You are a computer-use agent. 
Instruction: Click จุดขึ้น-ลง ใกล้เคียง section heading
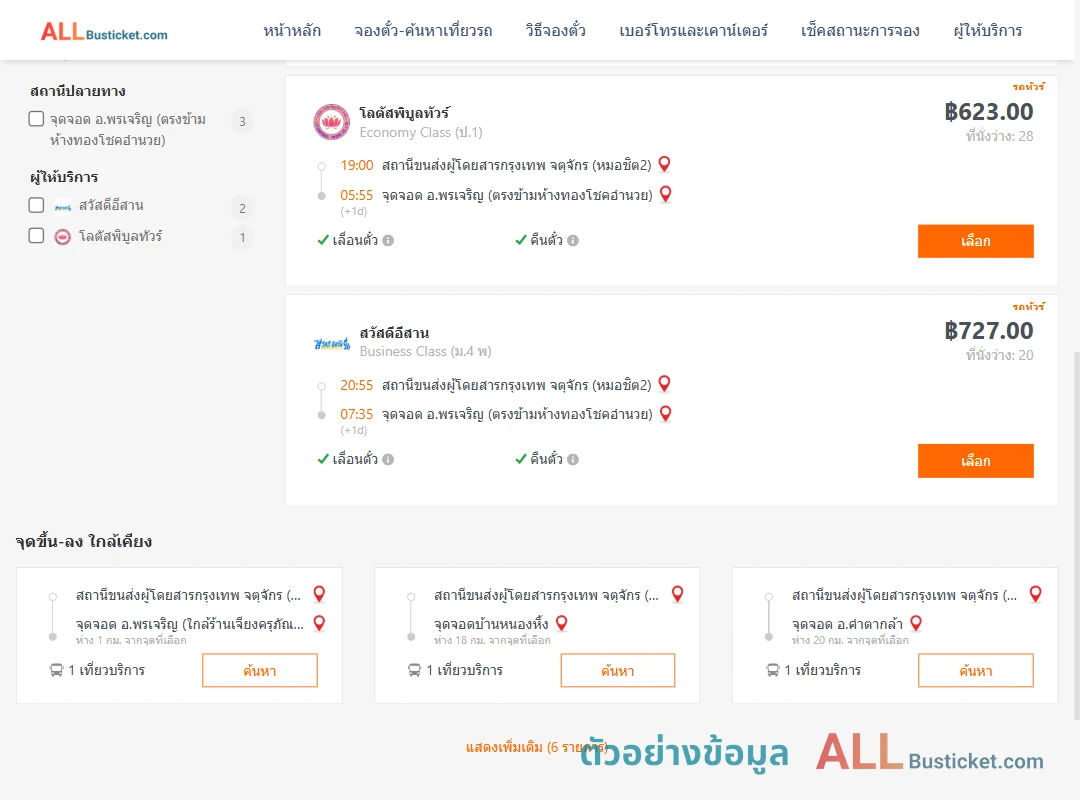pyautogui.click(x=83, y=542)
